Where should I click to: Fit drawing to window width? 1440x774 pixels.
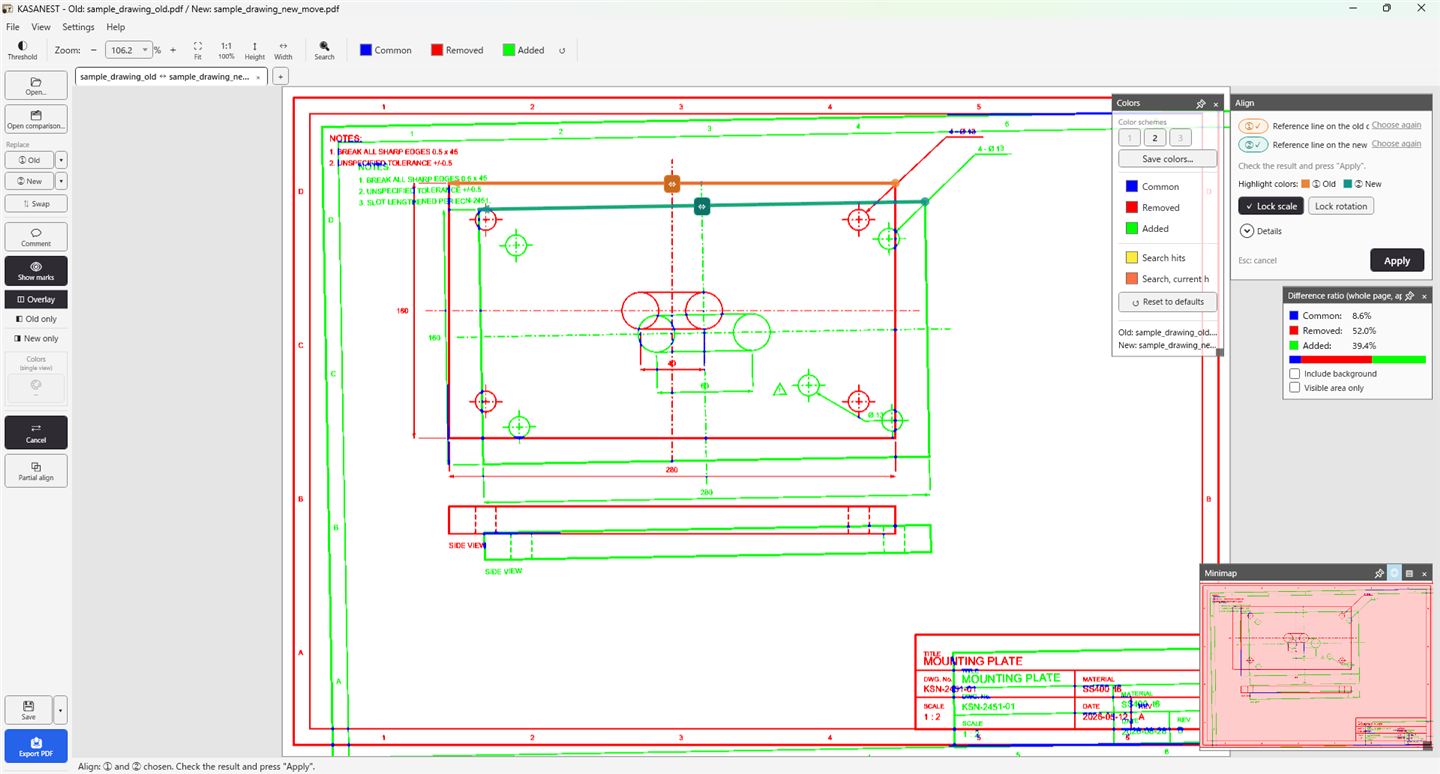(284, 50)
